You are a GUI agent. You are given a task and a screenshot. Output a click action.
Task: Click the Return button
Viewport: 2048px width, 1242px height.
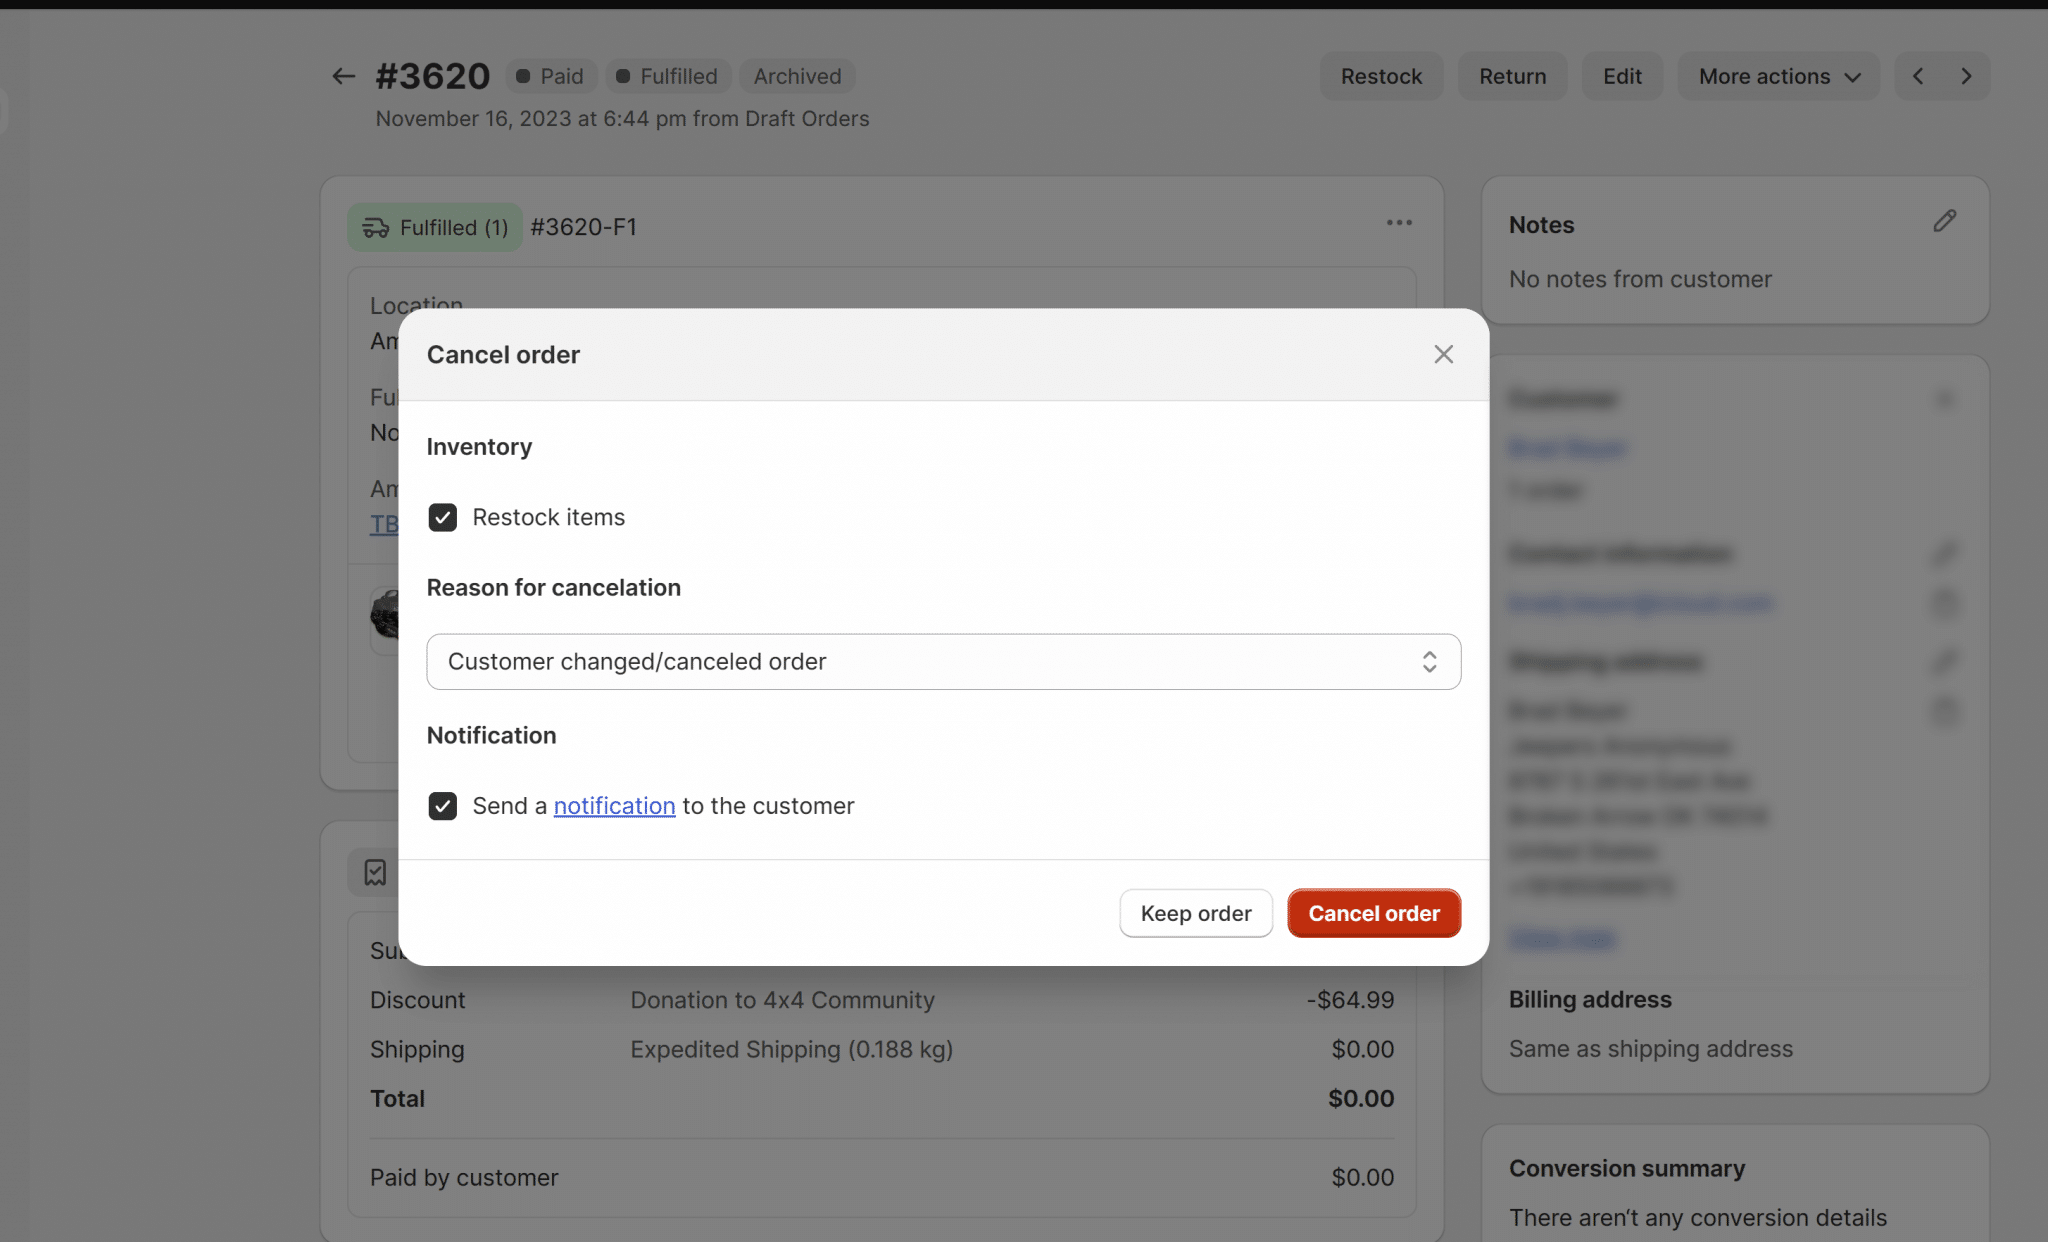tap(1512, 76)
